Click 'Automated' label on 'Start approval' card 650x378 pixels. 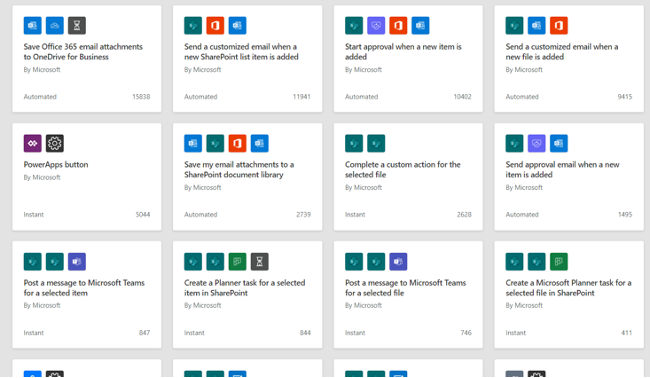point(361,97)
